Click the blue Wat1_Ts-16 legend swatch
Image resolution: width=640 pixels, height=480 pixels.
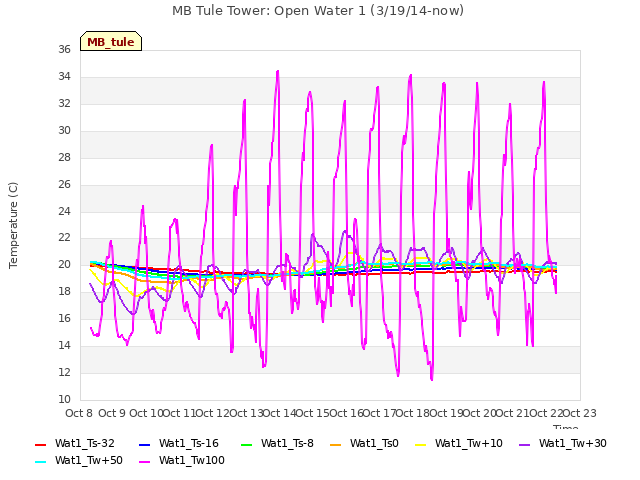[x=144, y=444]
